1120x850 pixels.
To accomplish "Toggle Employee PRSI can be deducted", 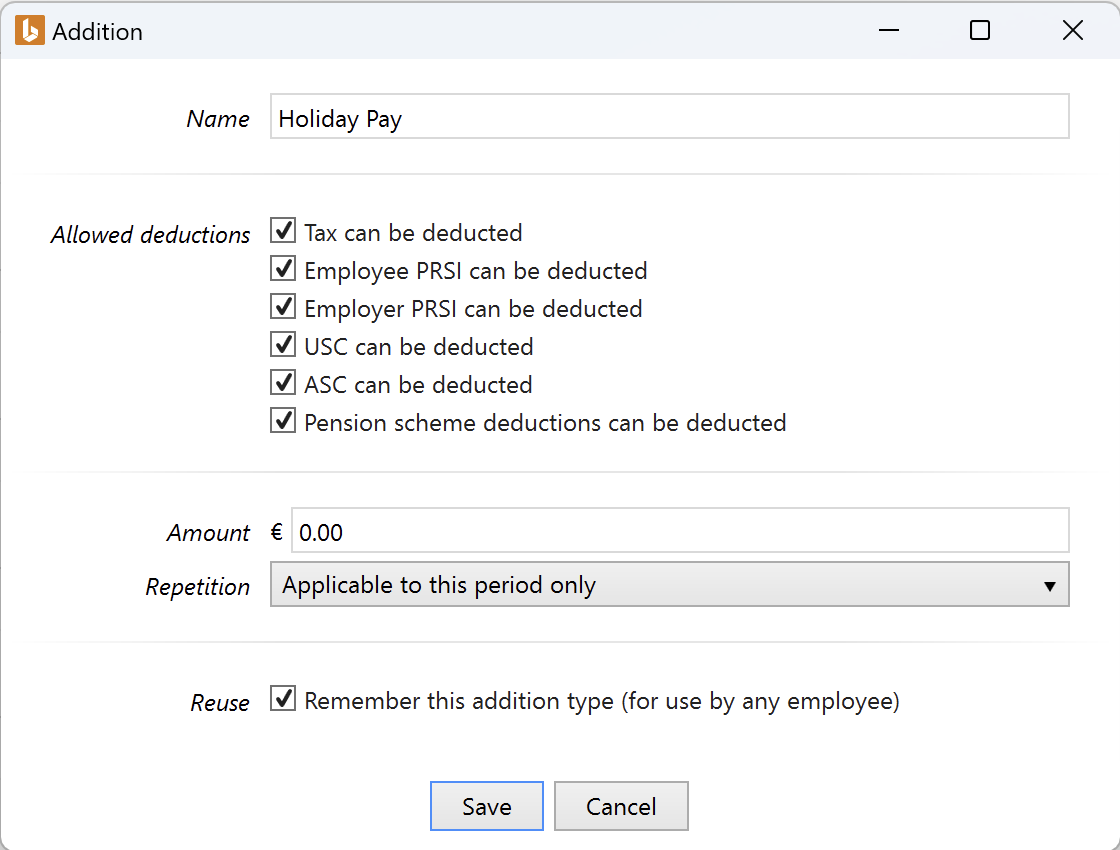I will pyautogui.click(x=283, y=269).
